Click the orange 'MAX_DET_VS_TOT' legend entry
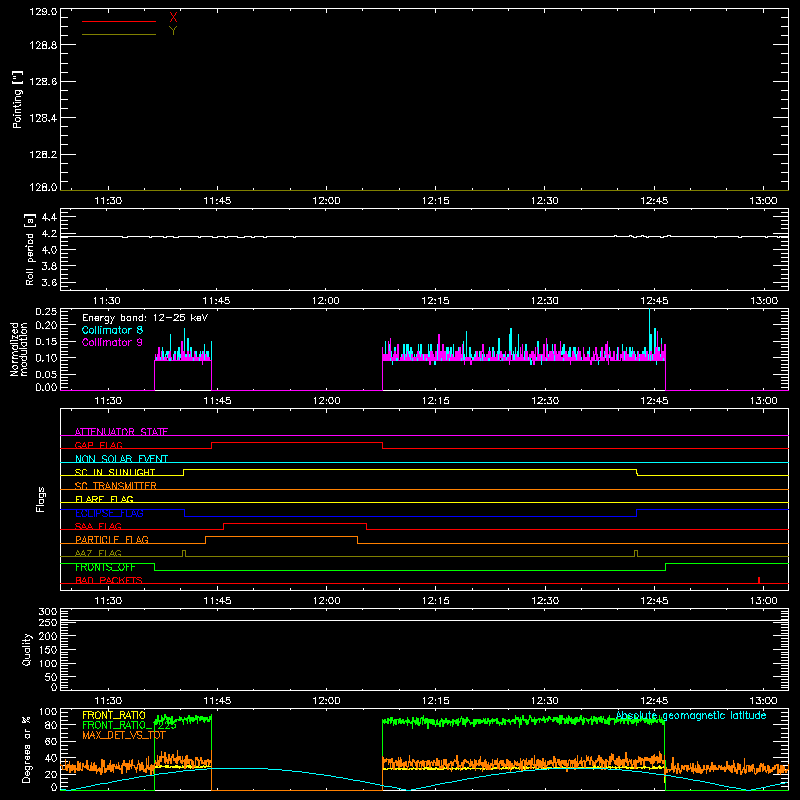This screenshot has height=800, width=800. click(x=123, y=735)
